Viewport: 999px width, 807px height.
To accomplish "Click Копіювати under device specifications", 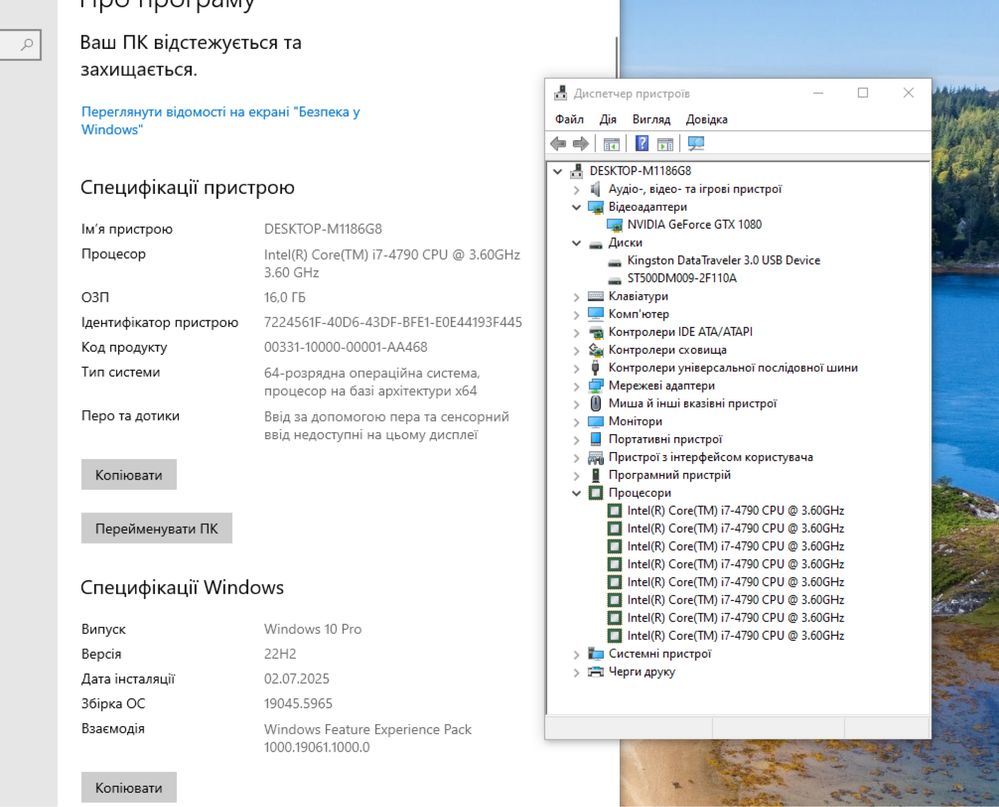I will pos(129,475).
